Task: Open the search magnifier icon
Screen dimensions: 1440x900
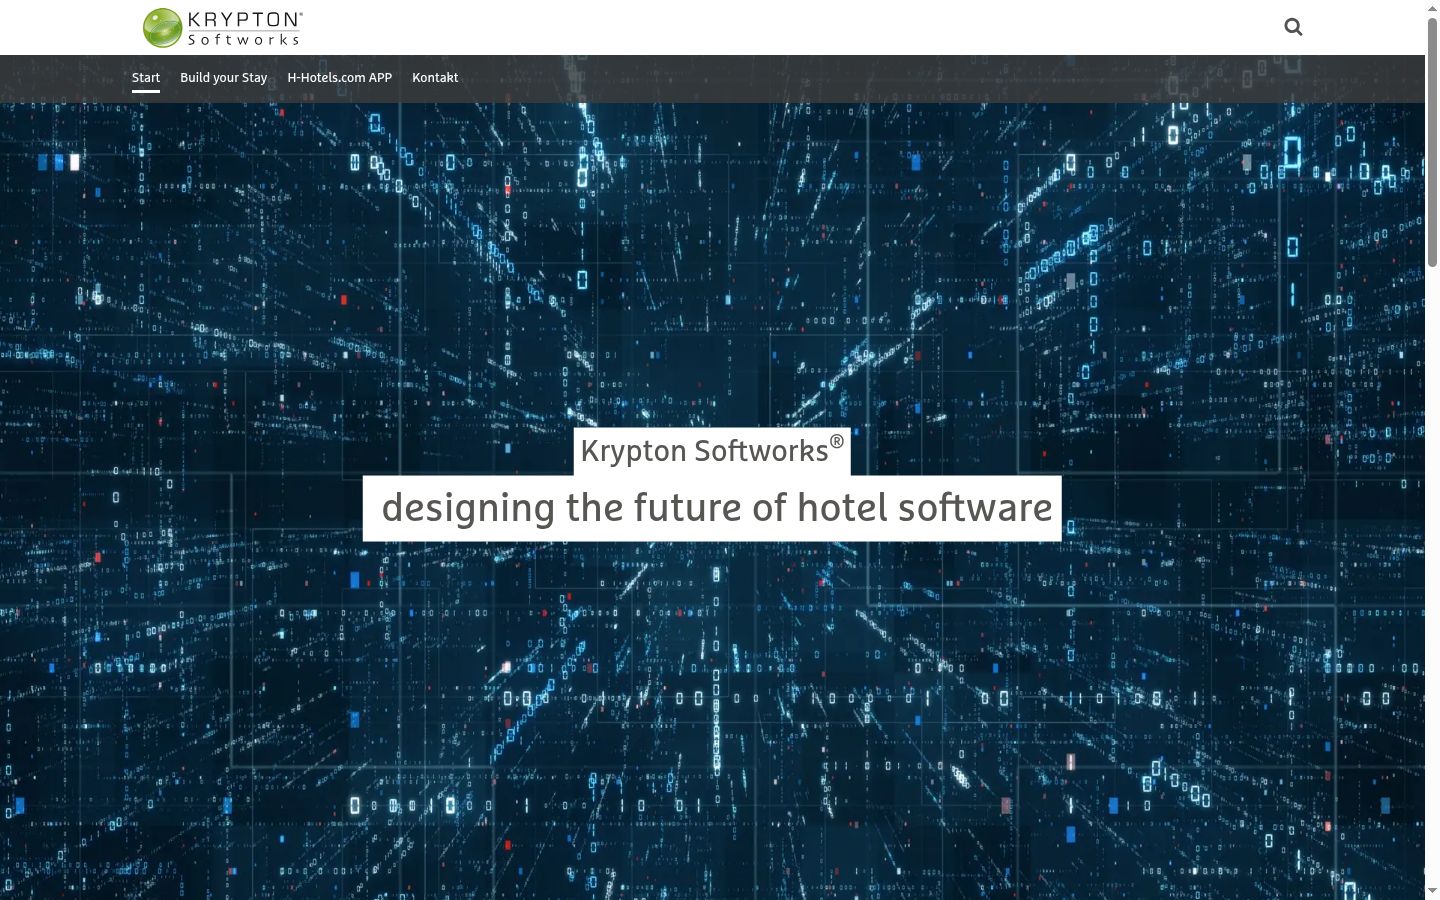Action: (x=1293, y=27)
